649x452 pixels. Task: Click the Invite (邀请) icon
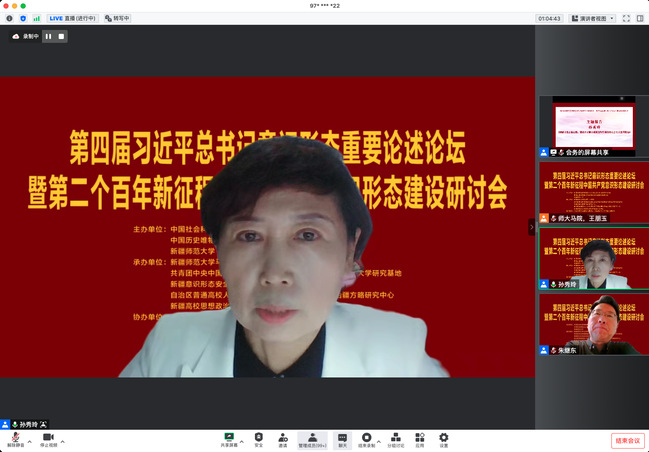(283, 438)
